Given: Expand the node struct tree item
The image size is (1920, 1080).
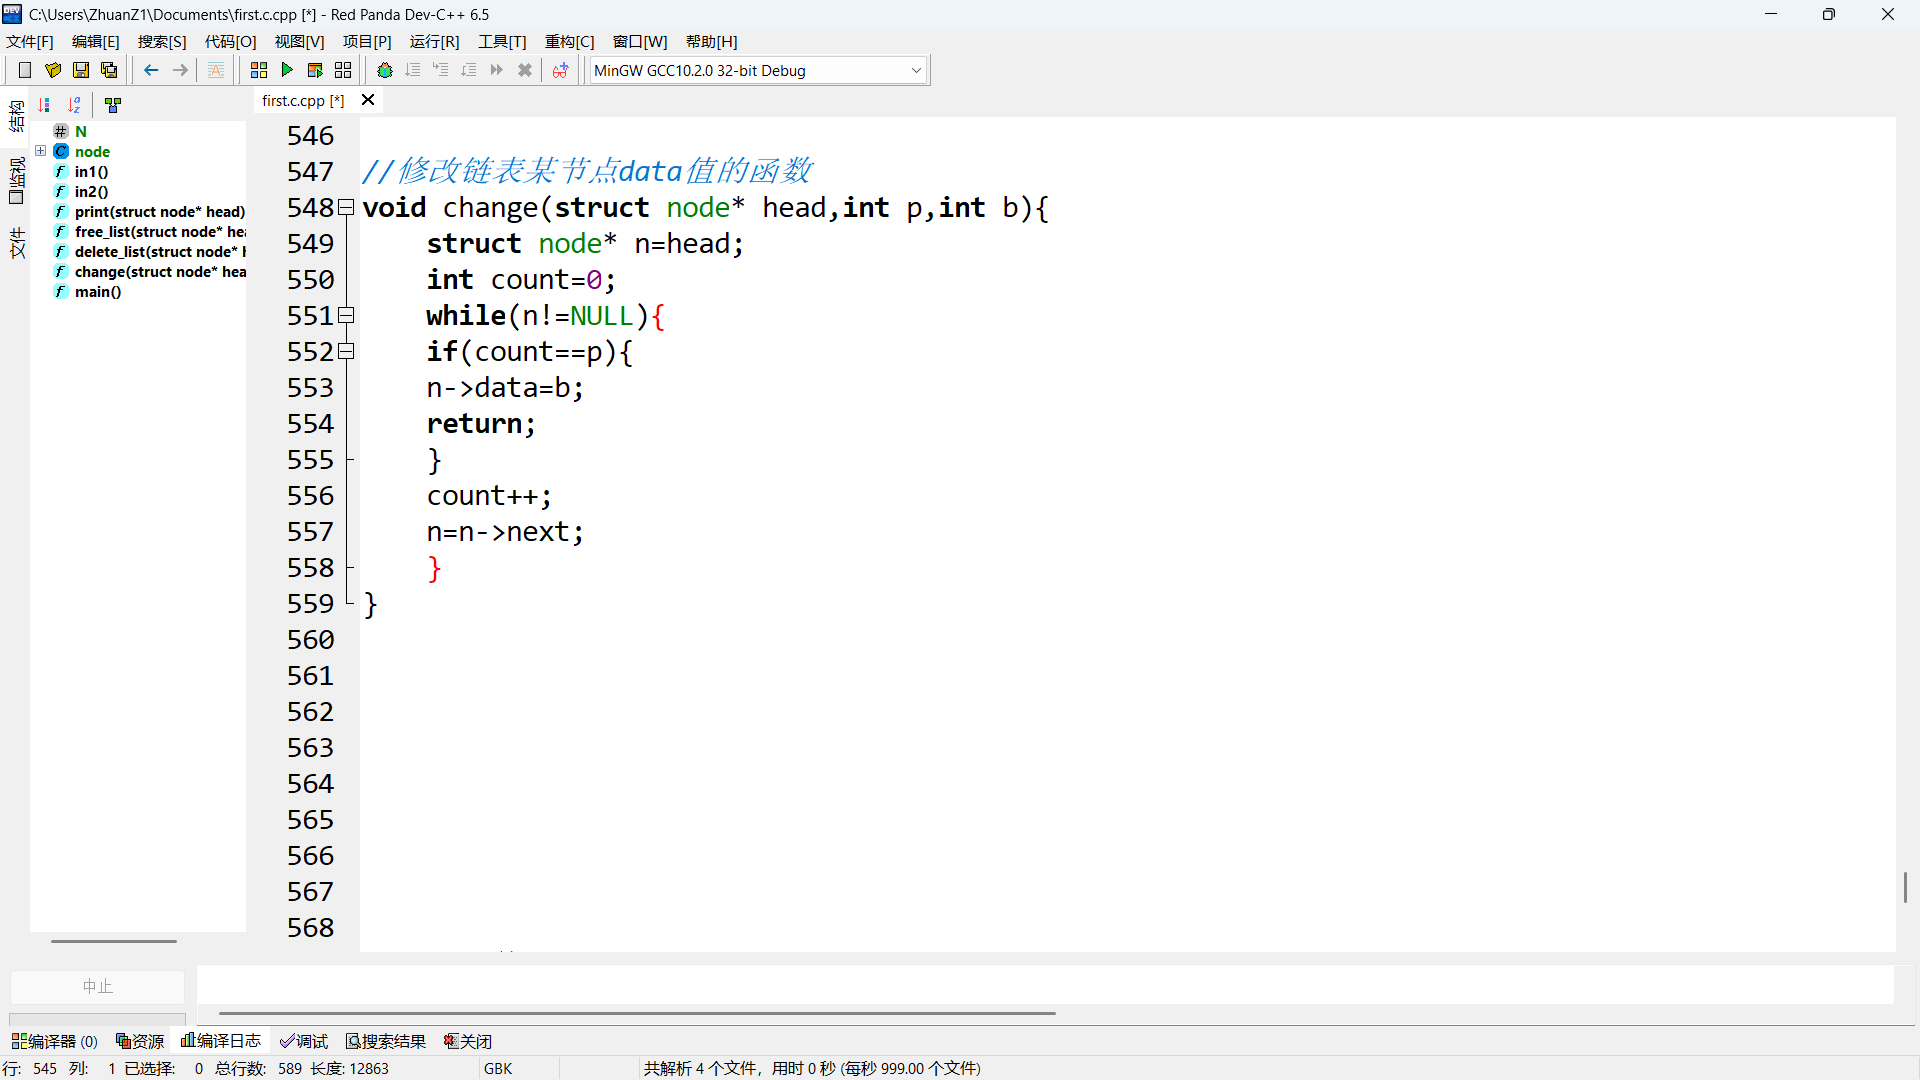Looking at the screenshot, I should 41,151.
